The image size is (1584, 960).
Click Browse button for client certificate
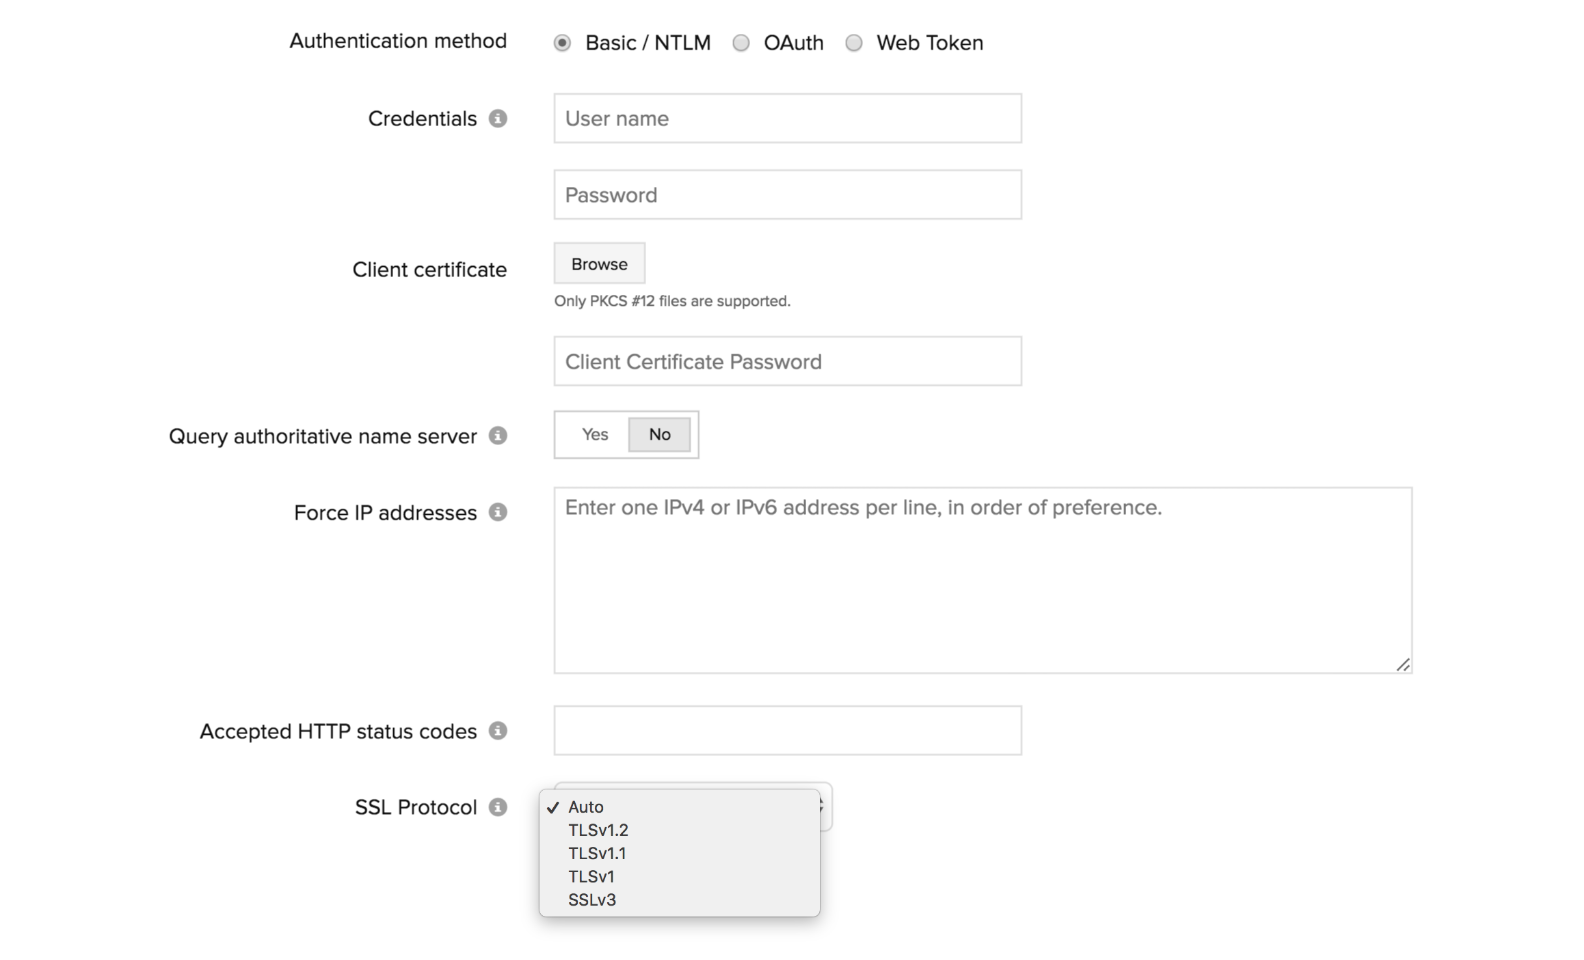(599, 264)
